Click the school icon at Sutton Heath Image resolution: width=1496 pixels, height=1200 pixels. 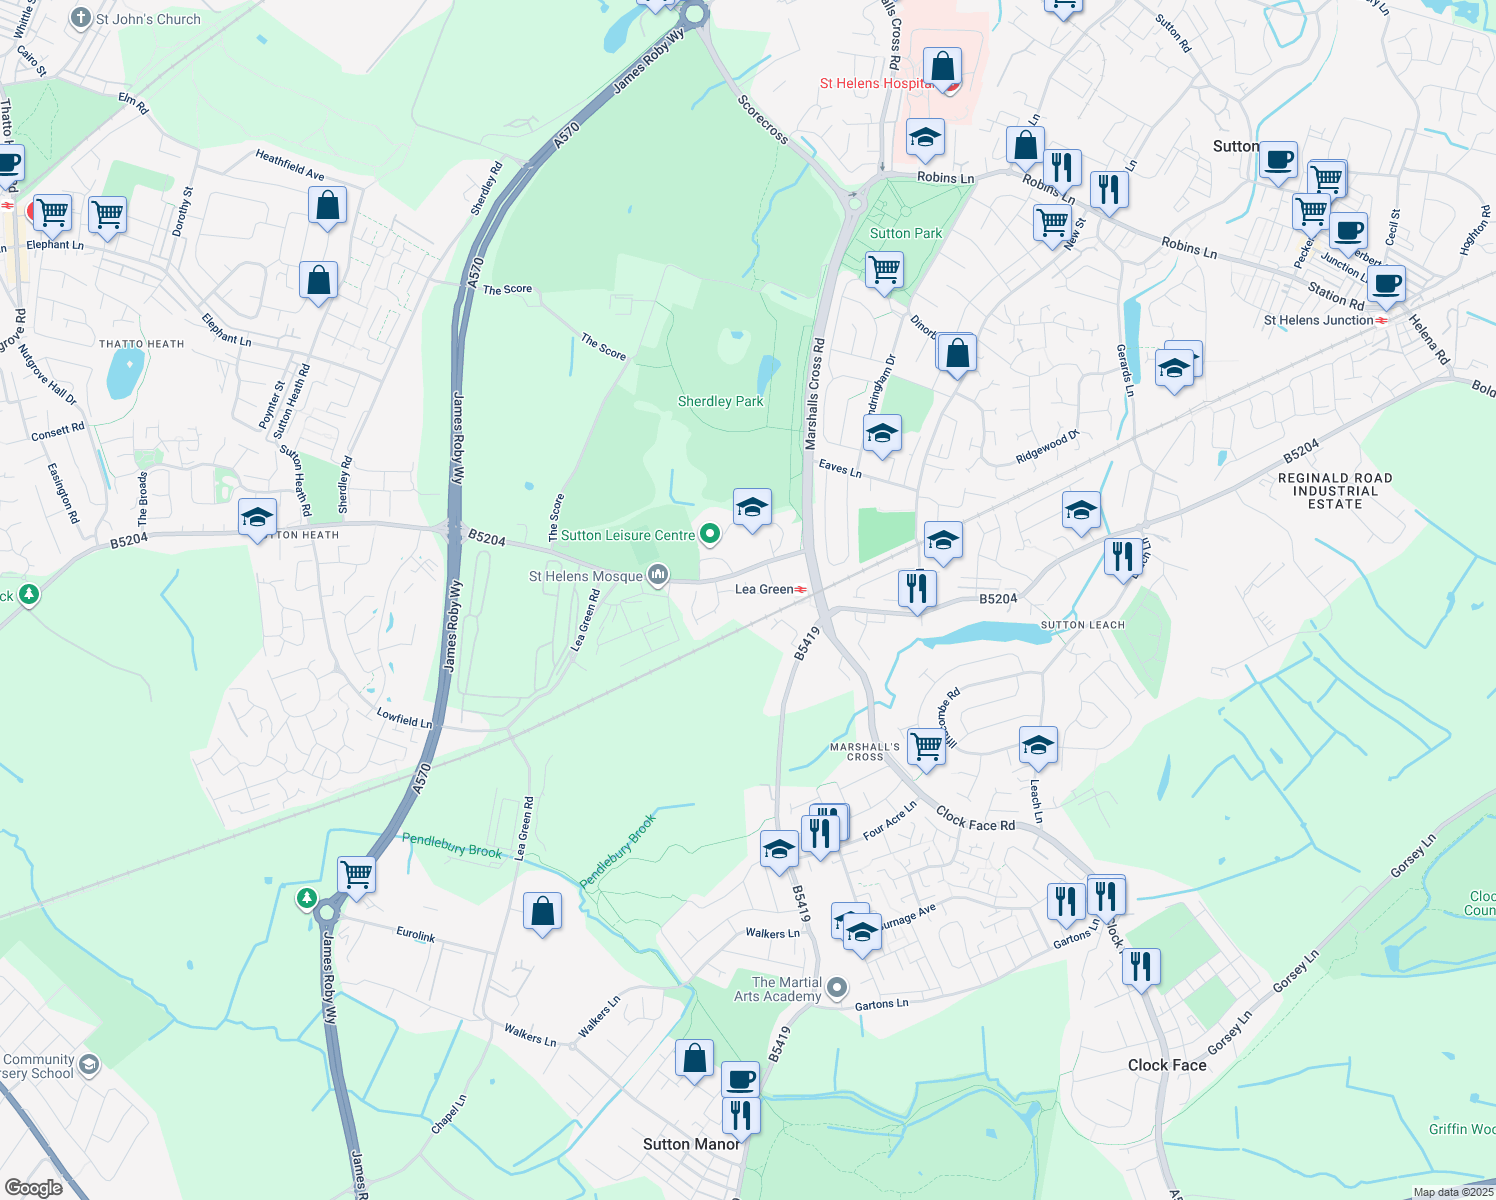pyautogui.click(x=257, y=517)
